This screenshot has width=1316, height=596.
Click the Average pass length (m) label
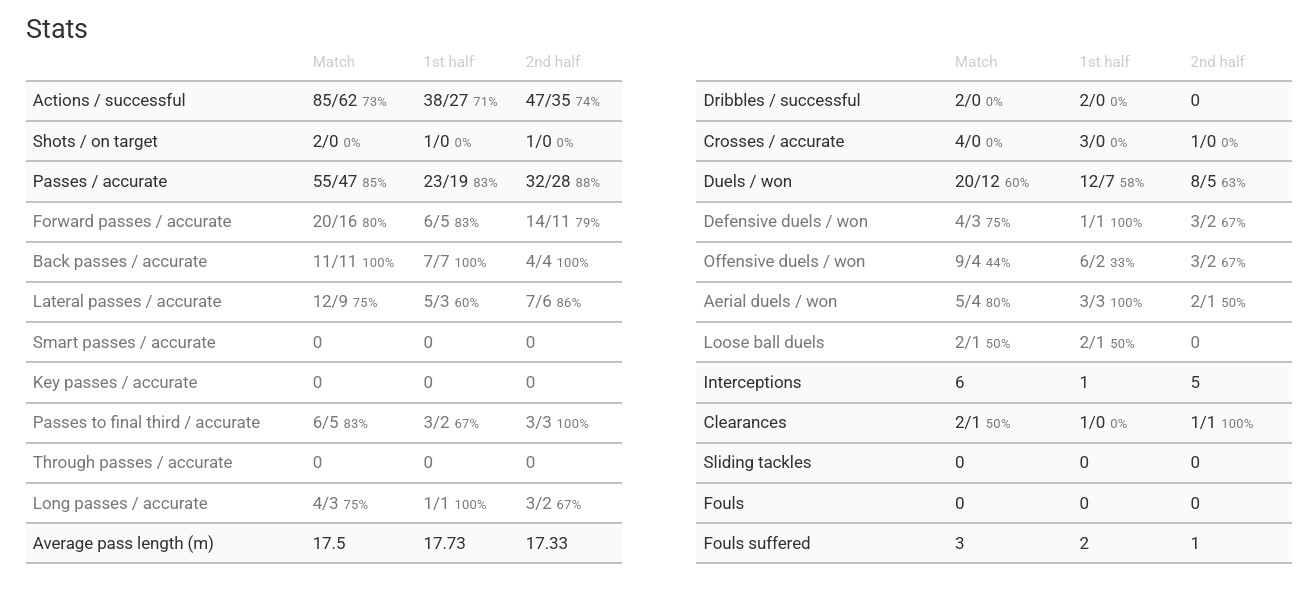123,544
